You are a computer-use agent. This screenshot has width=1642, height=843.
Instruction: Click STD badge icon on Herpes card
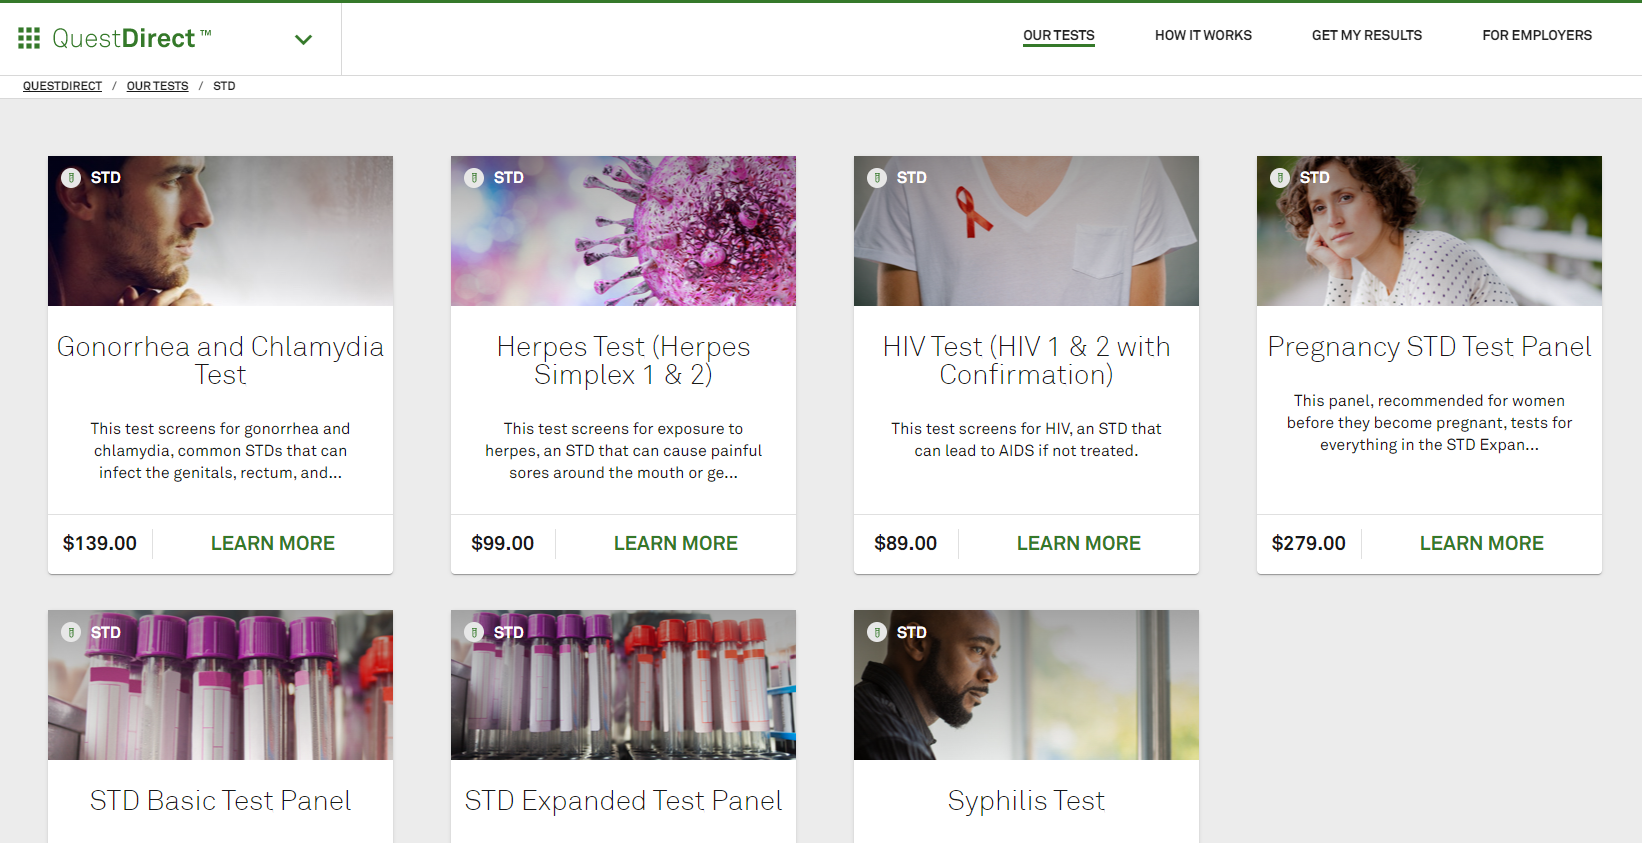[x=474, y=178]
